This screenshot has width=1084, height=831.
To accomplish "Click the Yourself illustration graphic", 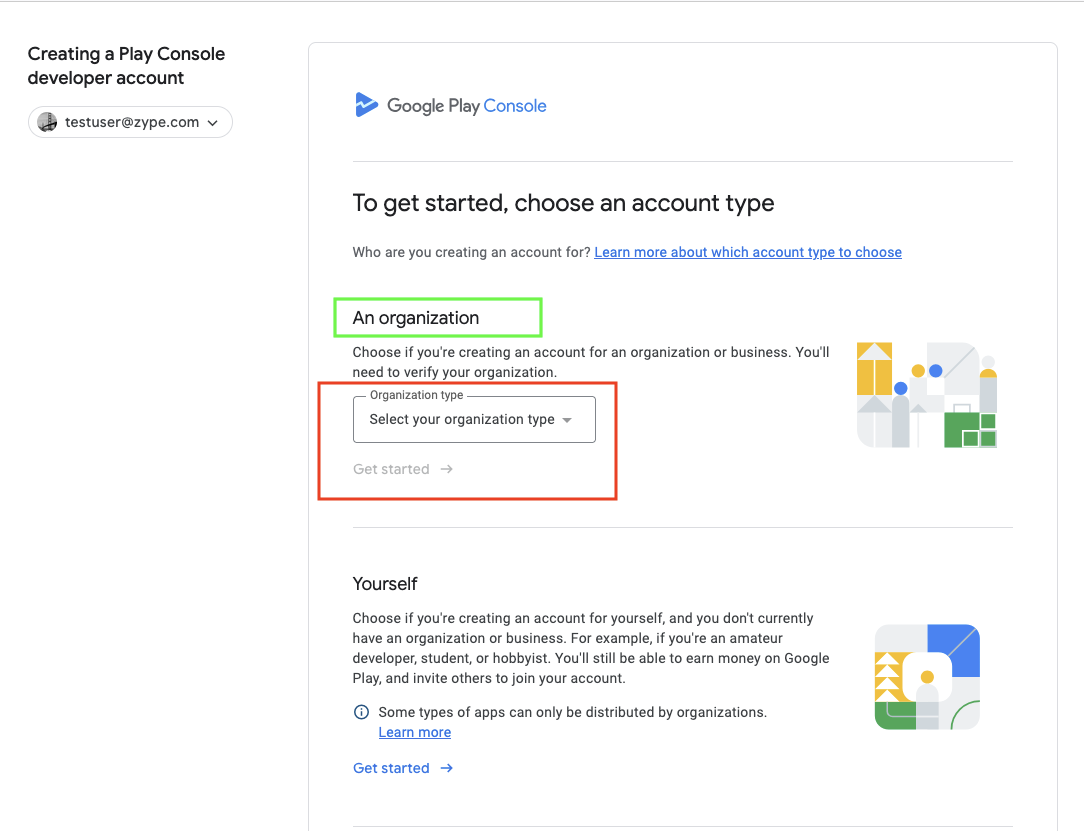I will pos(927,677).
